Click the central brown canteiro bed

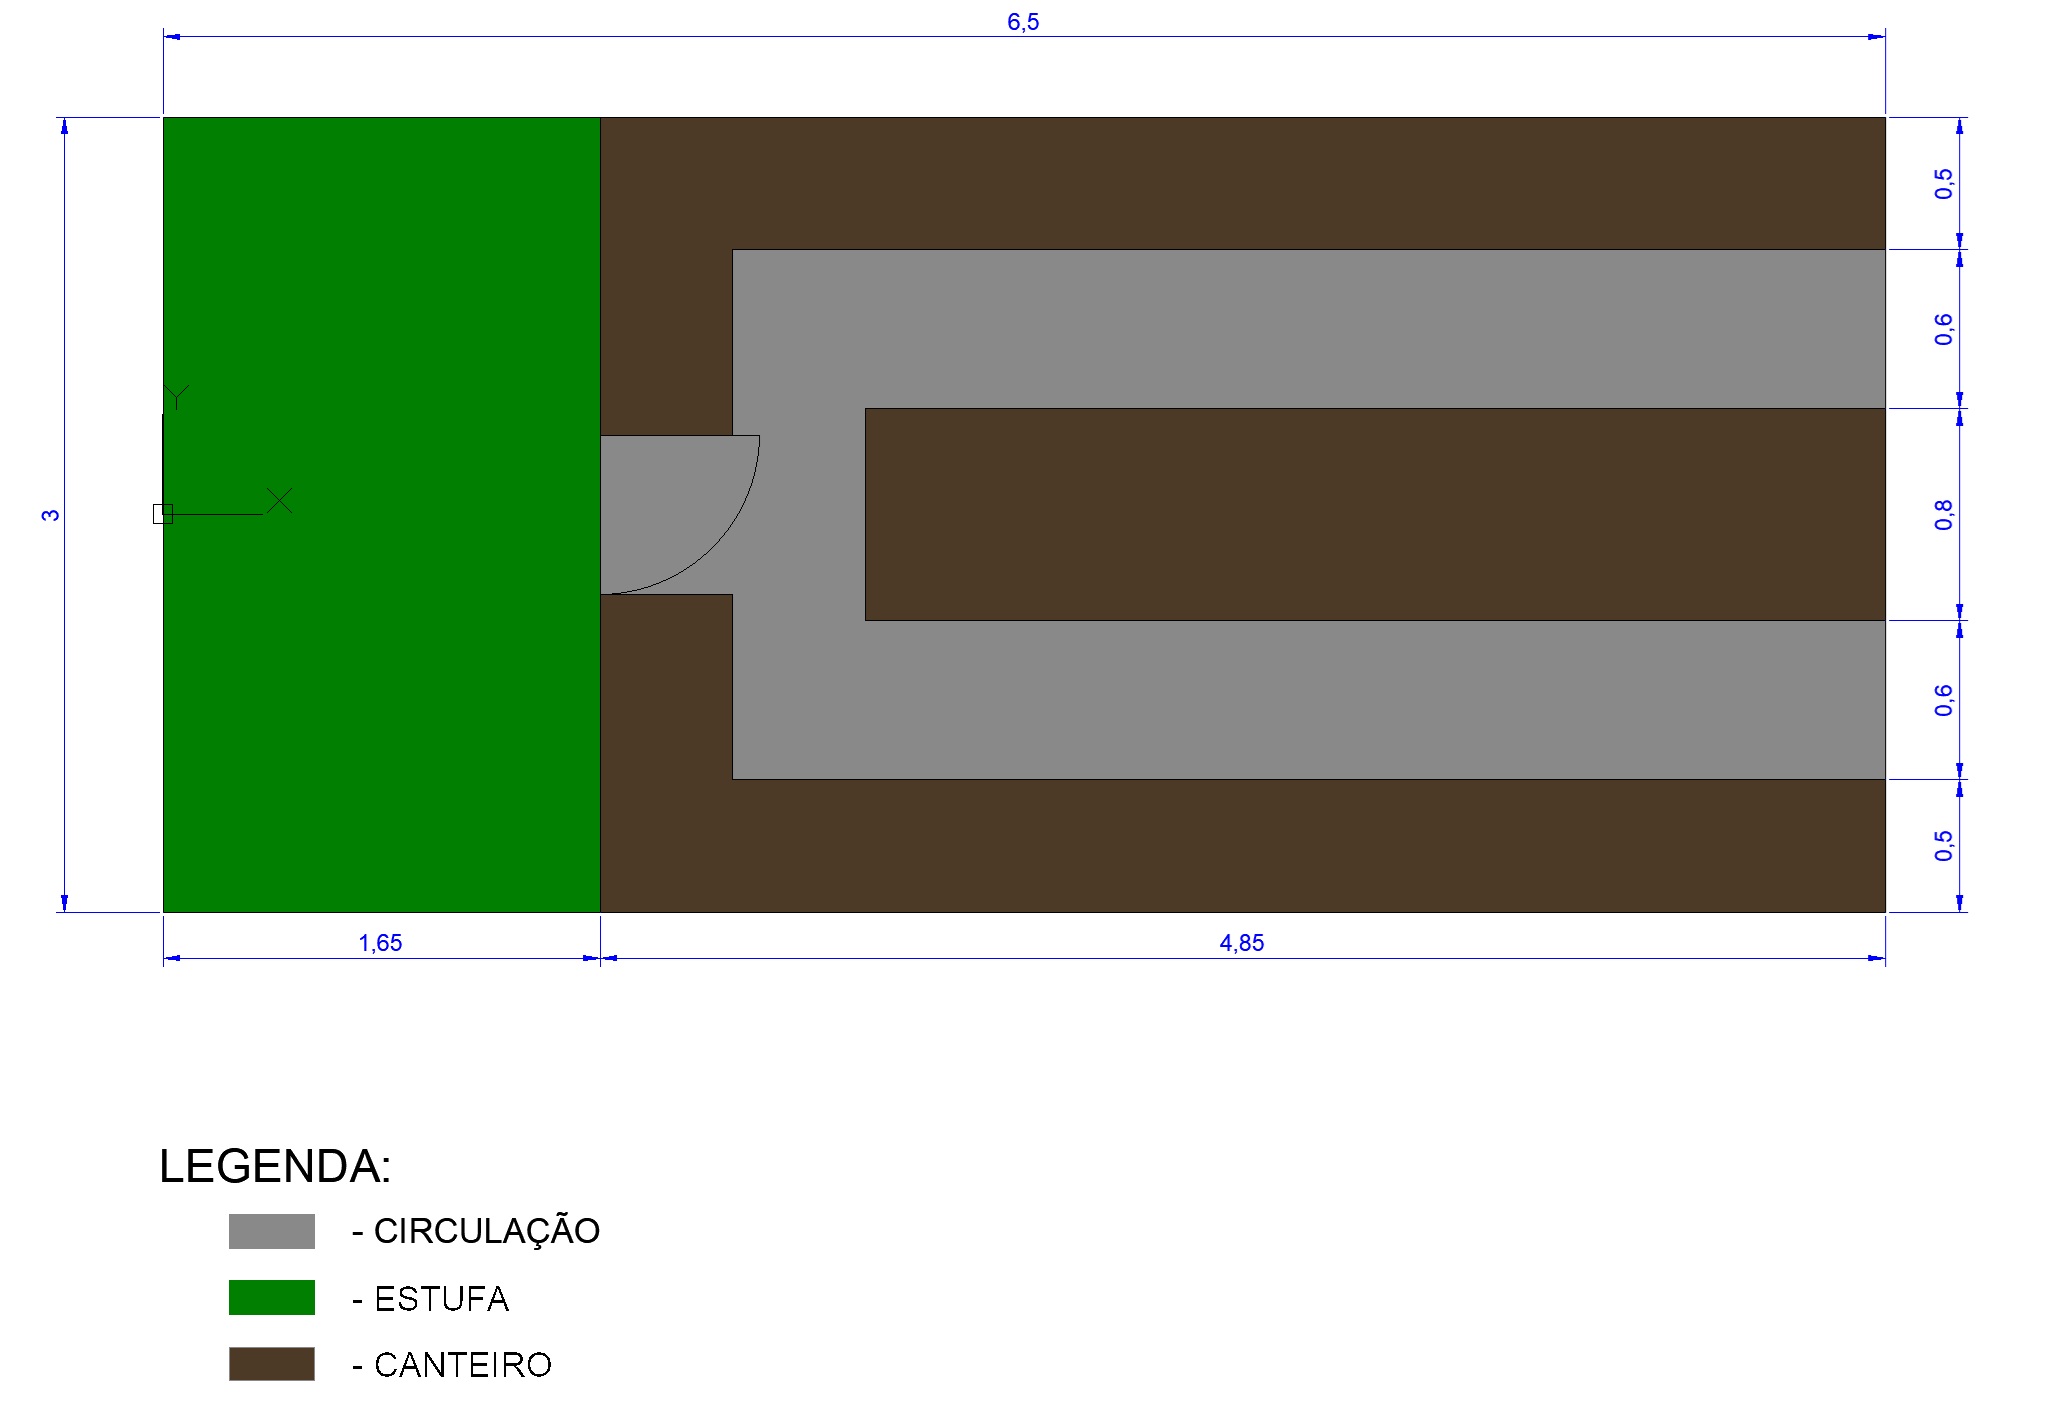pos(1375,514)
